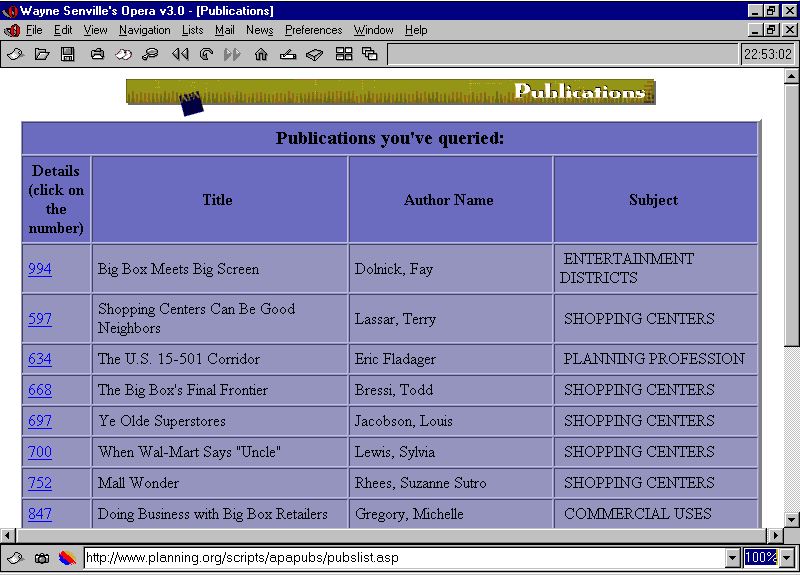800x575 pixels.
Task: Open the Navigation menu
Action: (144, 30)
